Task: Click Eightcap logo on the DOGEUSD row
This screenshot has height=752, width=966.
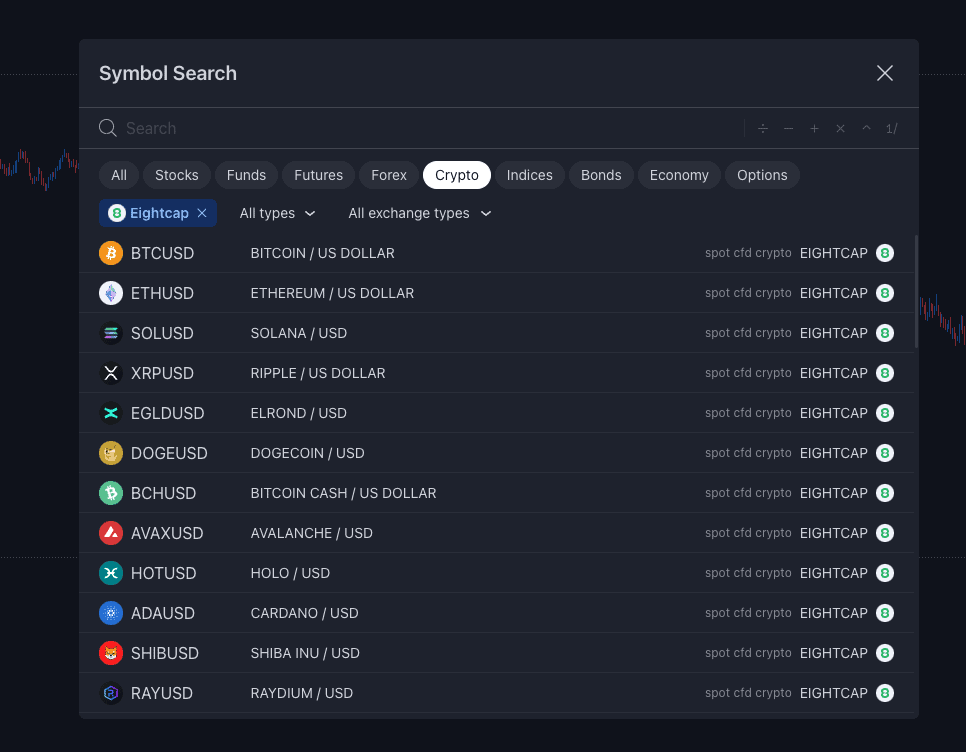Action: click(885, 453)
